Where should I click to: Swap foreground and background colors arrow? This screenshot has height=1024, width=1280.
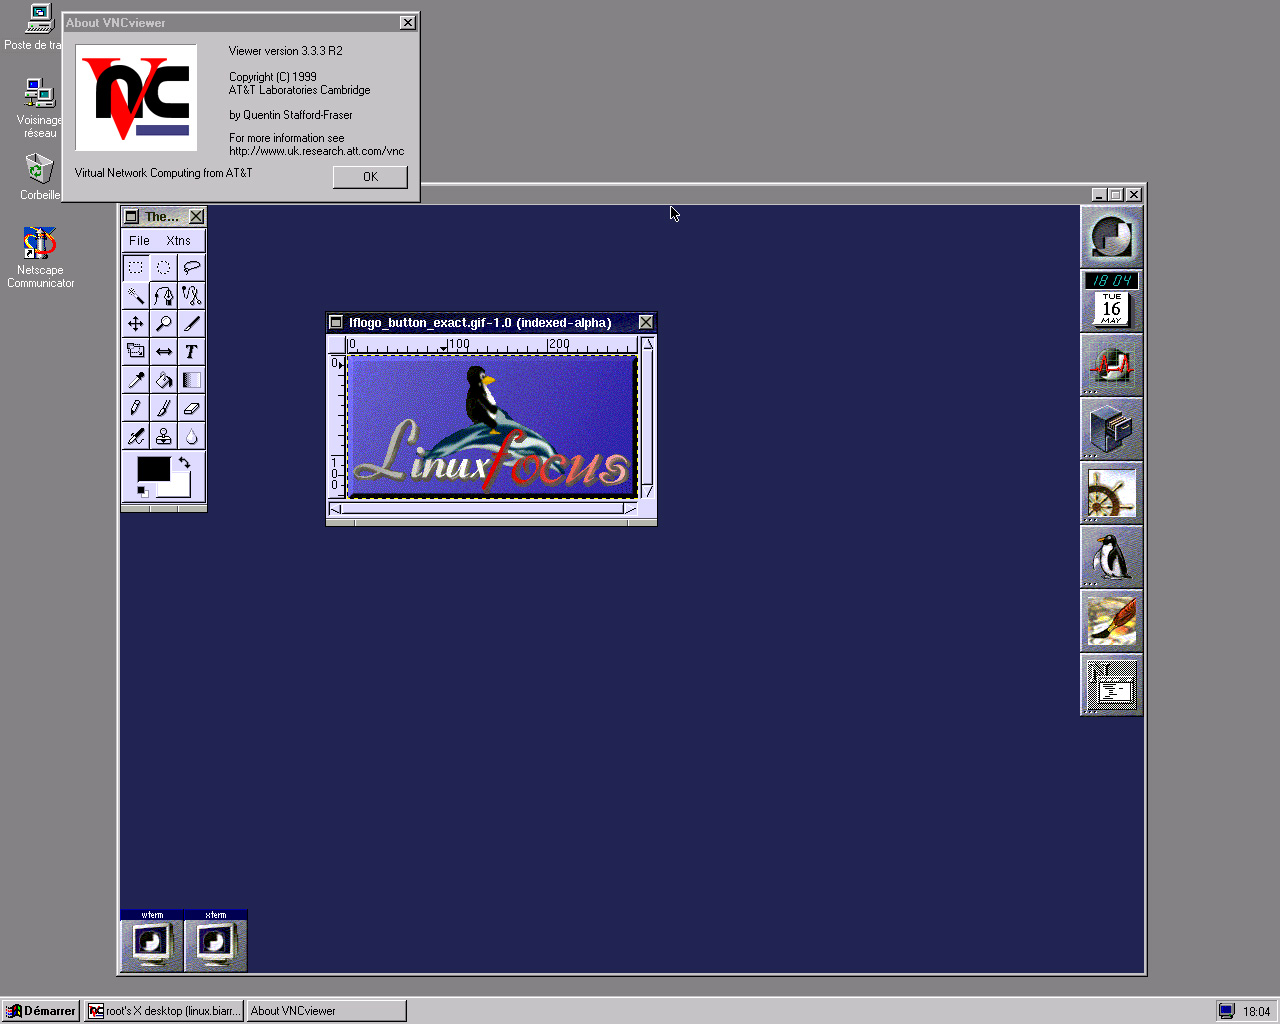tap(185, 462)
